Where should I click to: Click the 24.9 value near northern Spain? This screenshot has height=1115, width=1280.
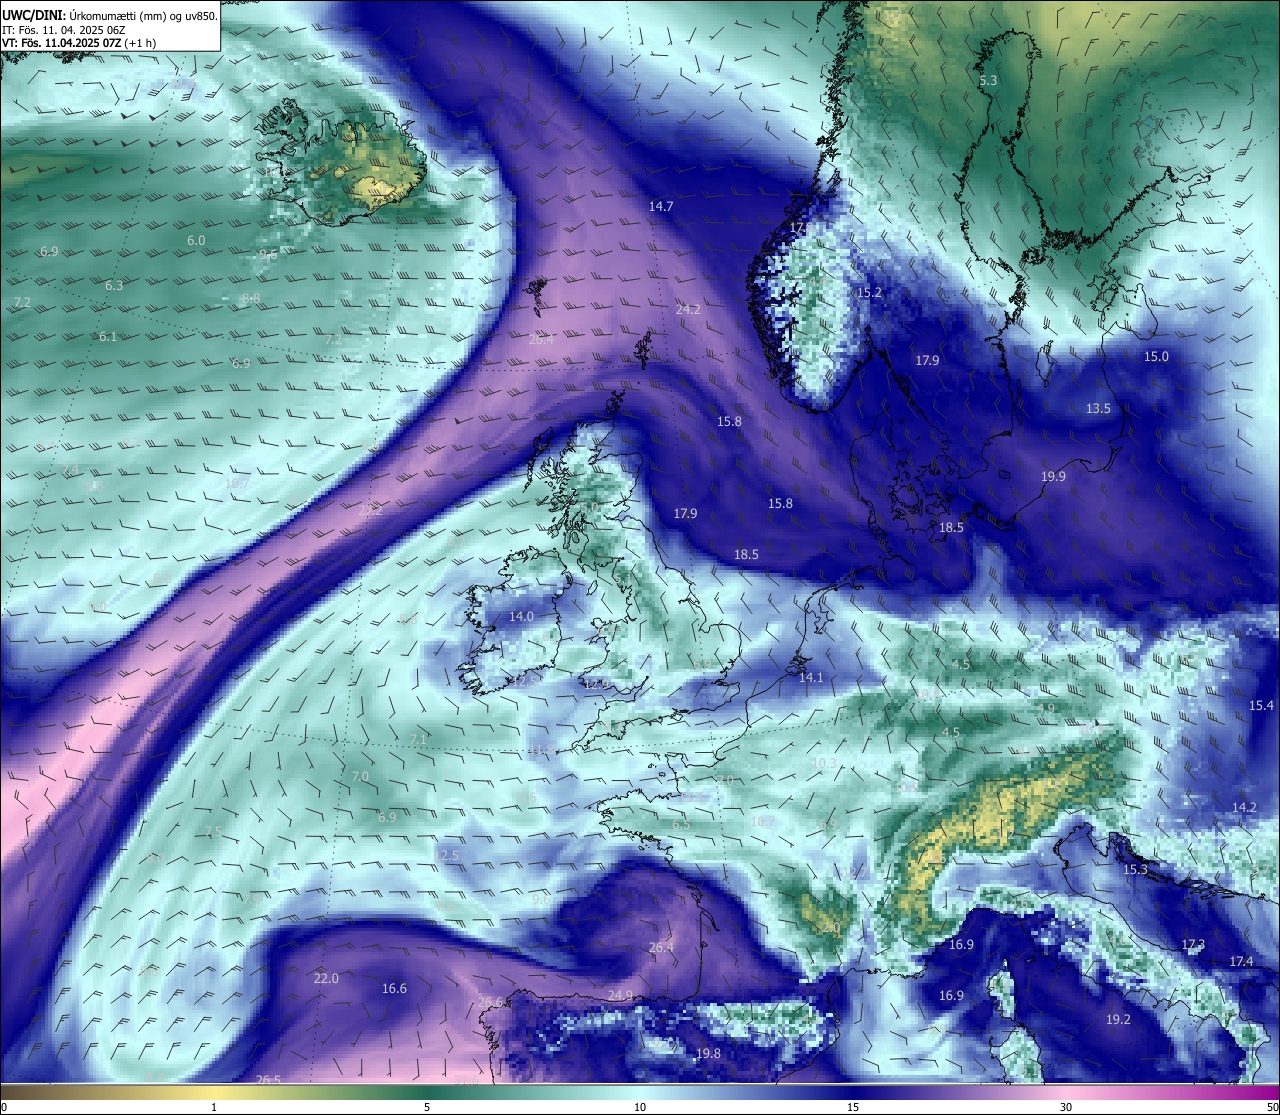[620, 994]
